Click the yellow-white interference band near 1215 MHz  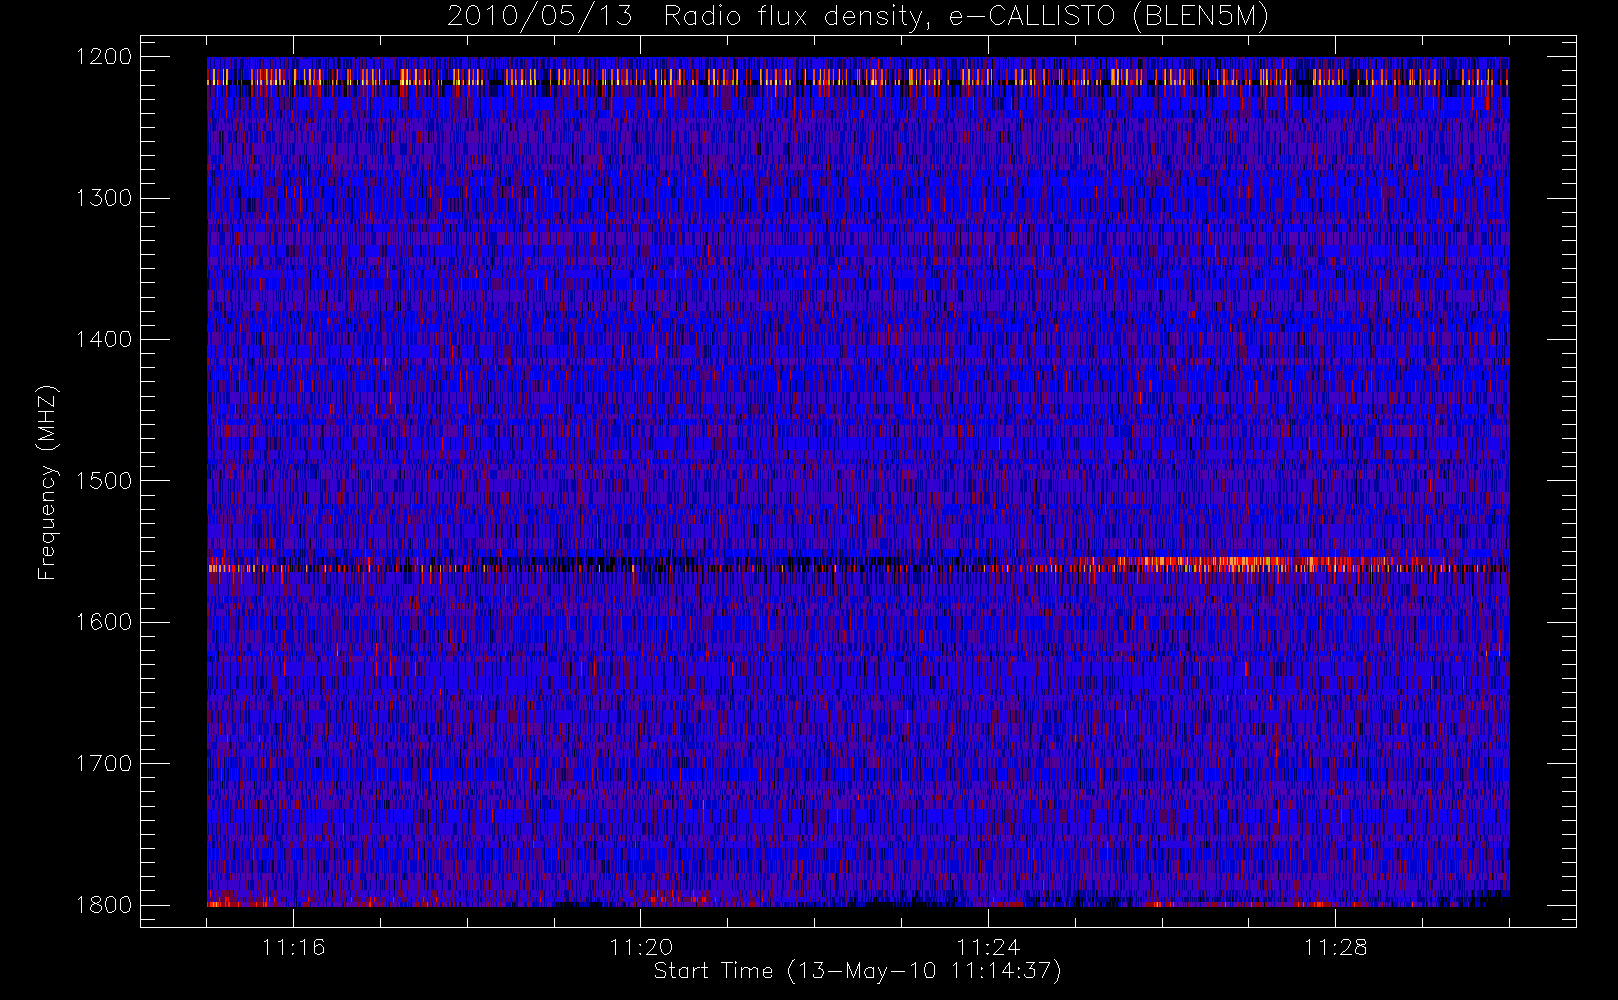coord(858,76)
